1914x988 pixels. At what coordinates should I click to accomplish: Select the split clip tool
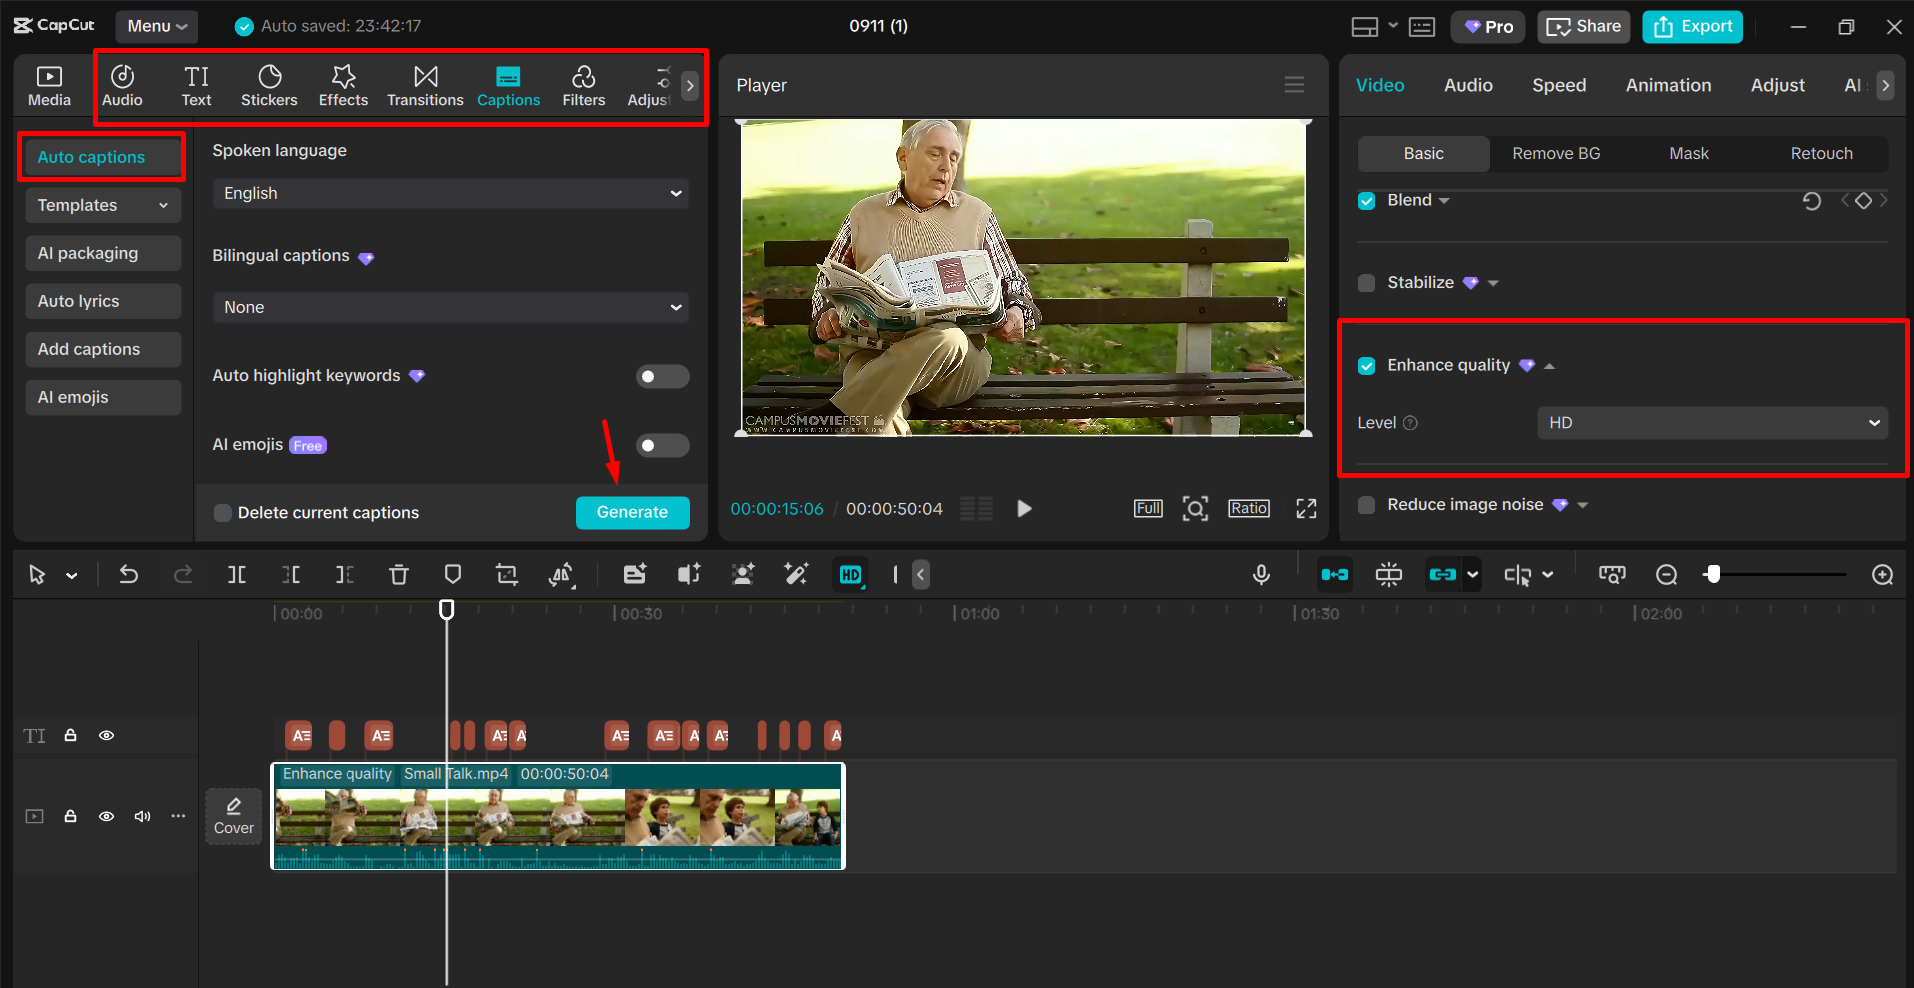(237, 574)
